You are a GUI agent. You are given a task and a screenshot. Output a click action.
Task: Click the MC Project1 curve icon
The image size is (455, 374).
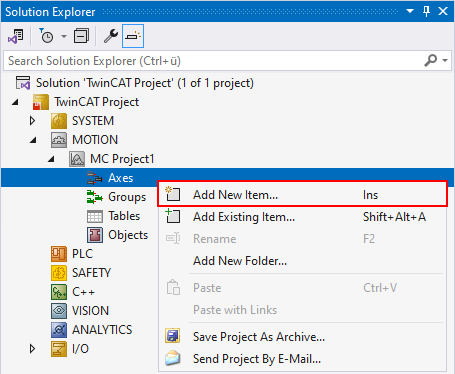point(77,159)
